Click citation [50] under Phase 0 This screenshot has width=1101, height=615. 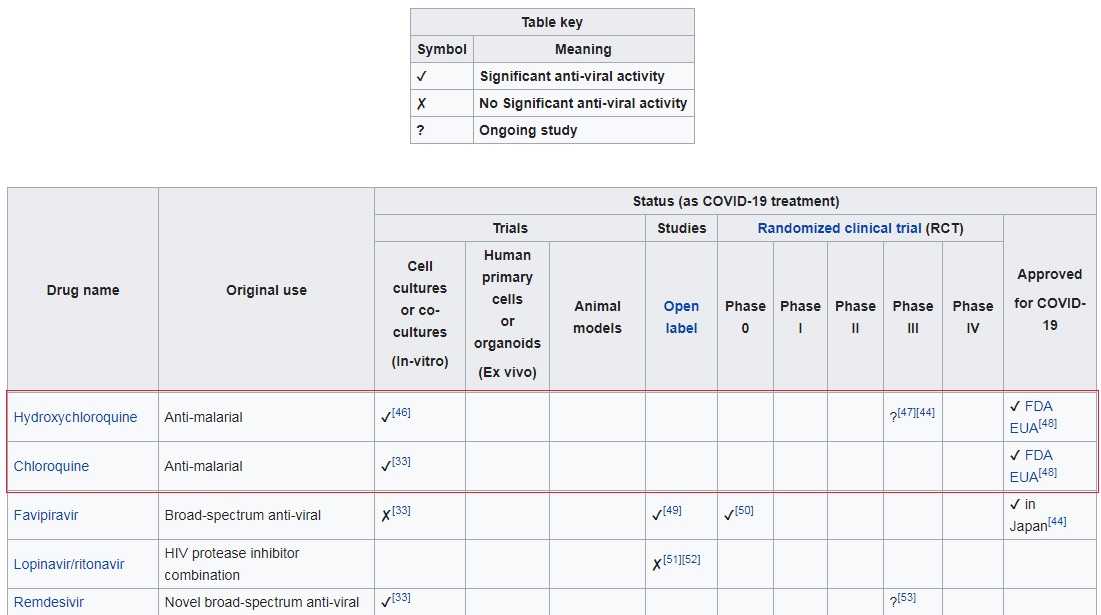pyautogui.click(x=744, y=510)
